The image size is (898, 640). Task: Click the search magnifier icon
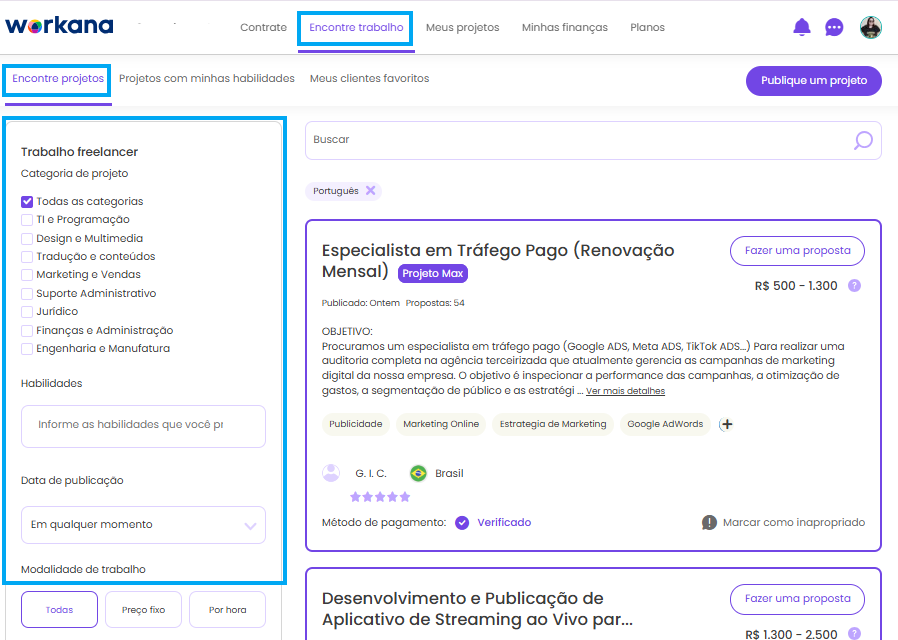coord(863,140)
